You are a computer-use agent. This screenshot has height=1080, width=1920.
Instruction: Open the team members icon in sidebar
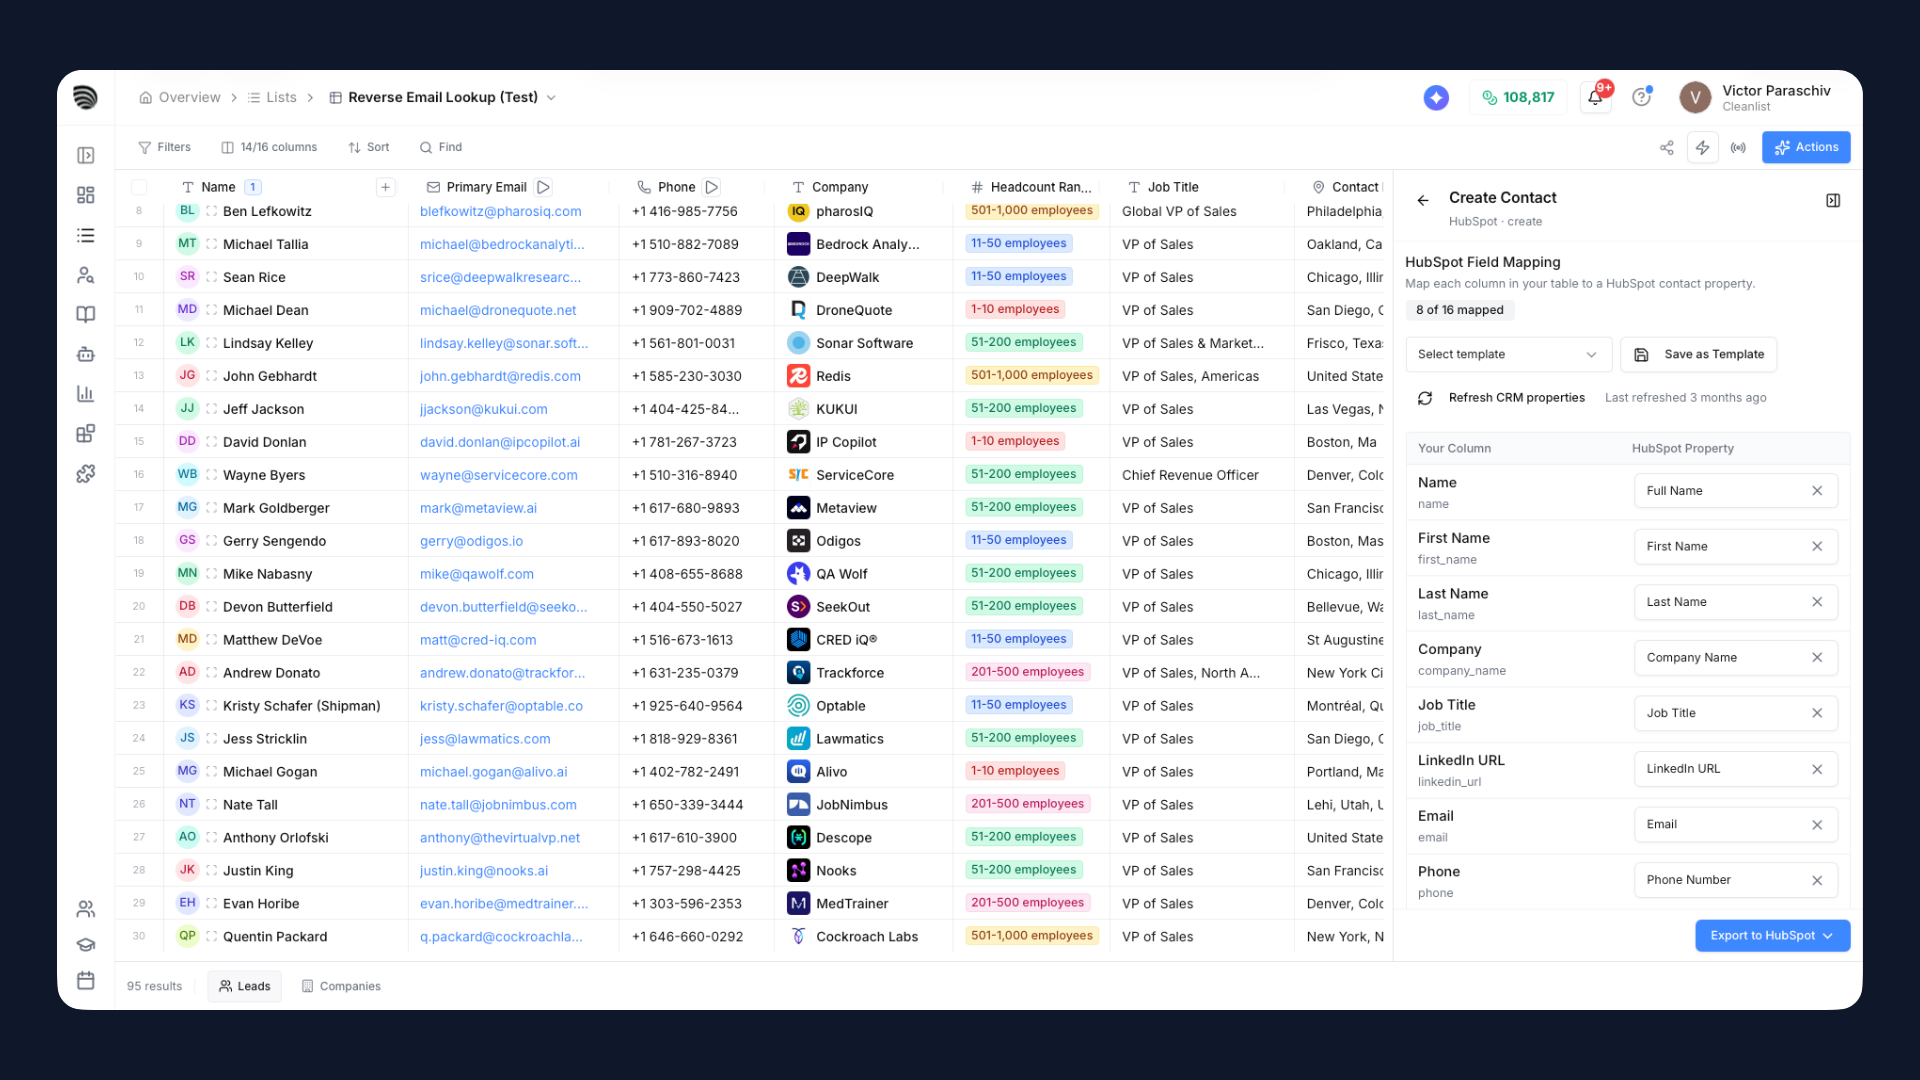[x=86, y=909]
